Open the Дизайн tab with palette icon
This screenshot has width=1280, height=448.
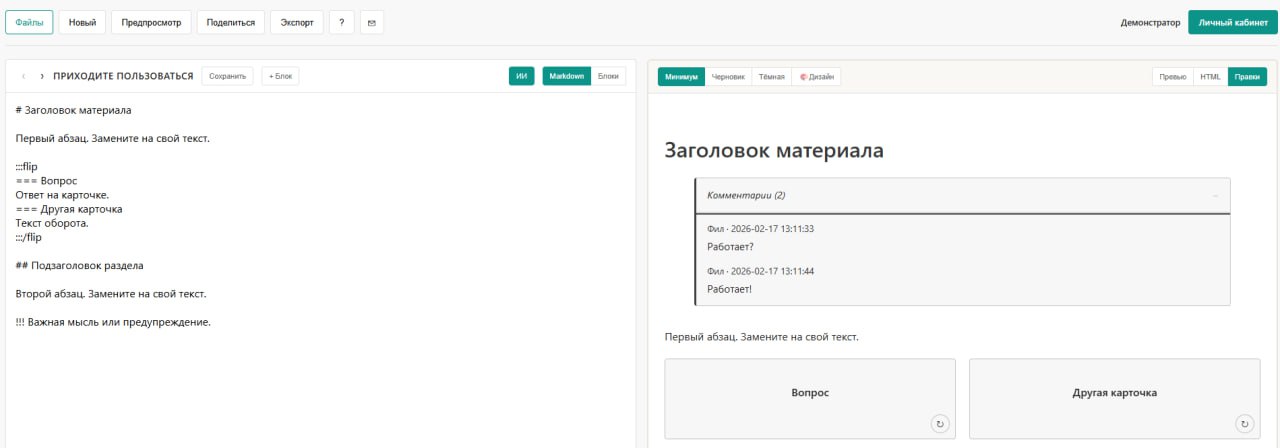coord(816,76)
